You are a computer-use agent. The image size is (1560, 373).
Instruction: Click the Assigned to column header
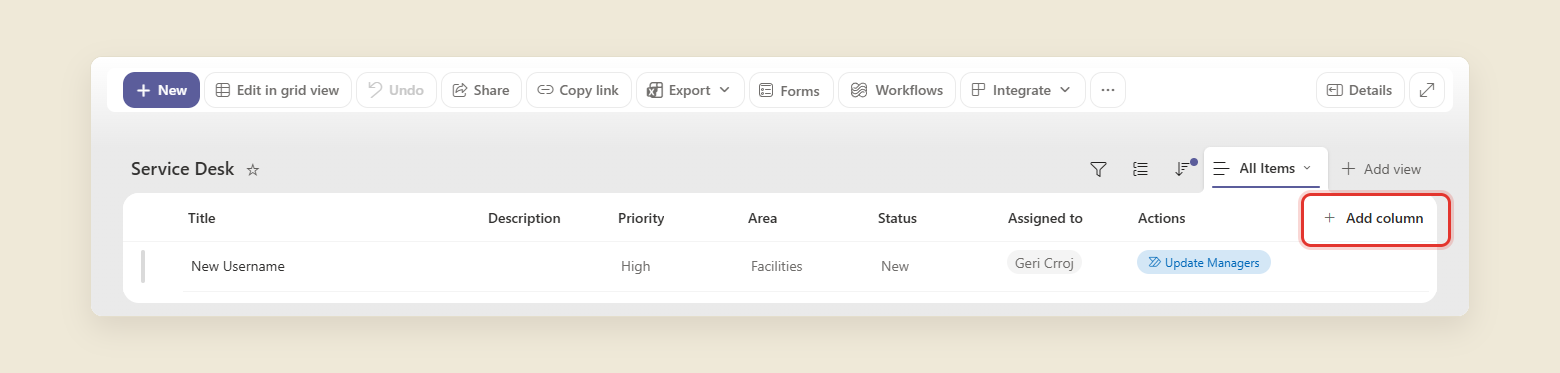click(x=1045, y=218)
